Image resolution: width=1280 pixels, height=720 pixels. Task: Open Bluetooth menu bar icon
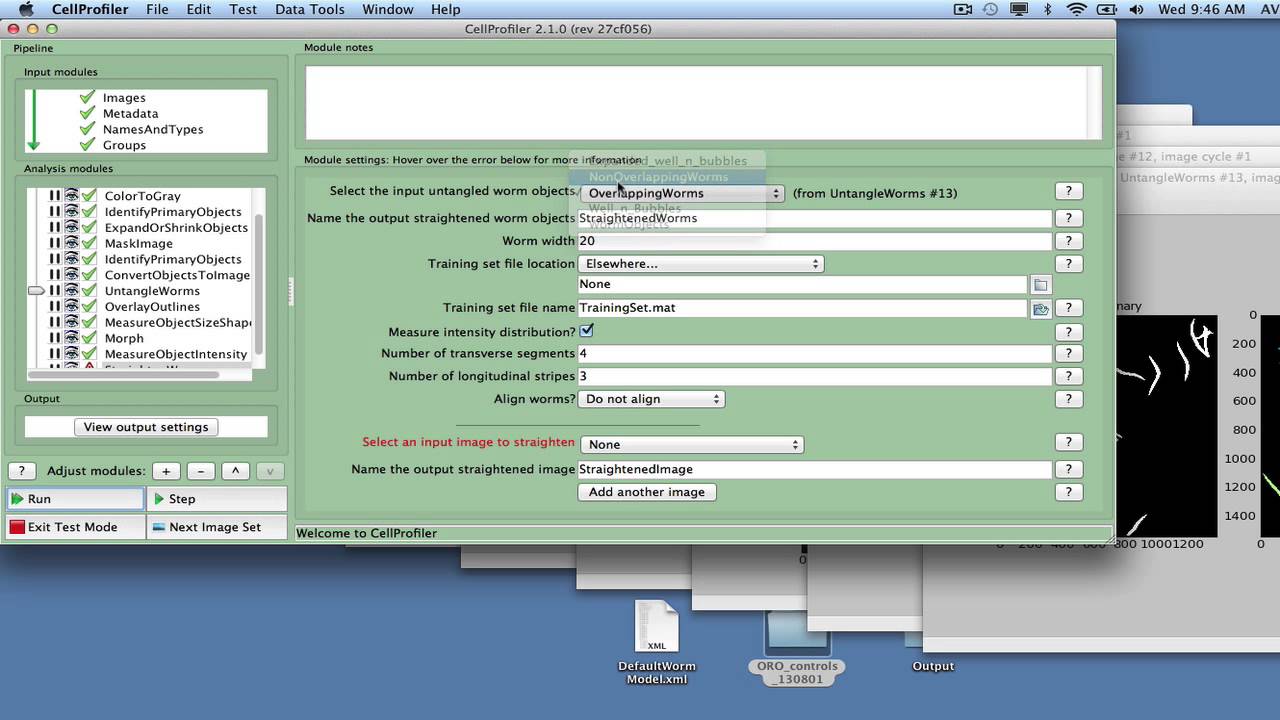pos(1047,9)
